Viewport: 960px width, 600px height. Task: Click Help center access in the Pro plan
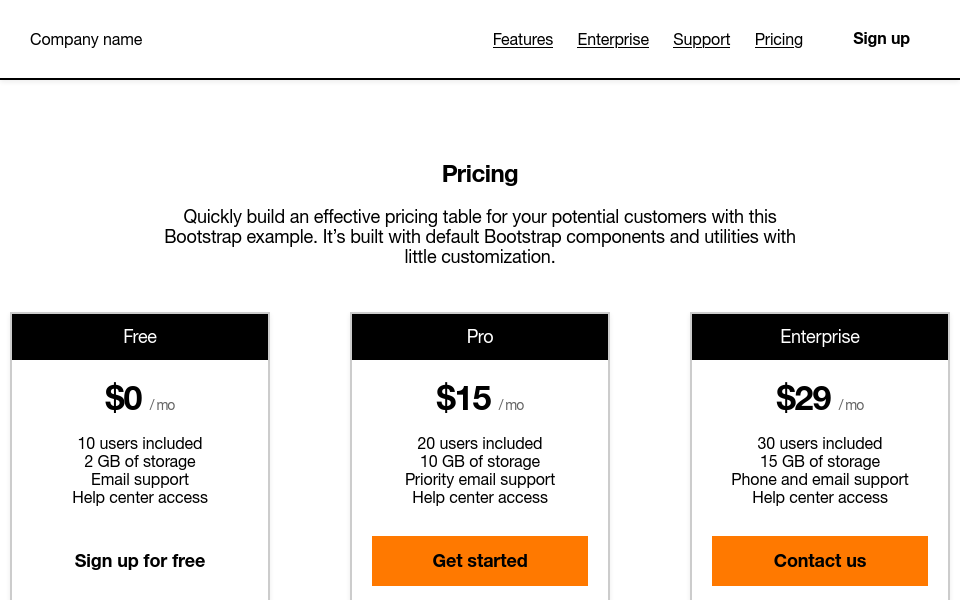[x=479, y=497]
